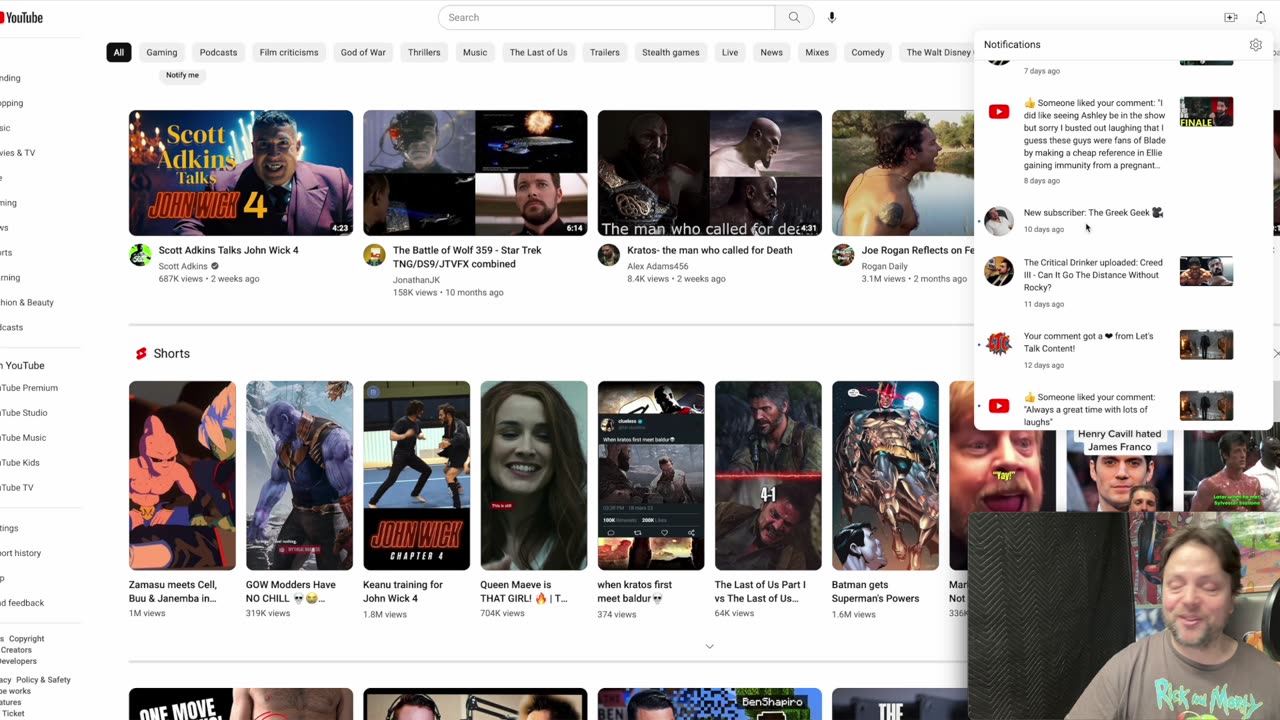This screenshot has width=1280, height=720.
Task: Click the Policy & Safety footer link
Action: 43,680
